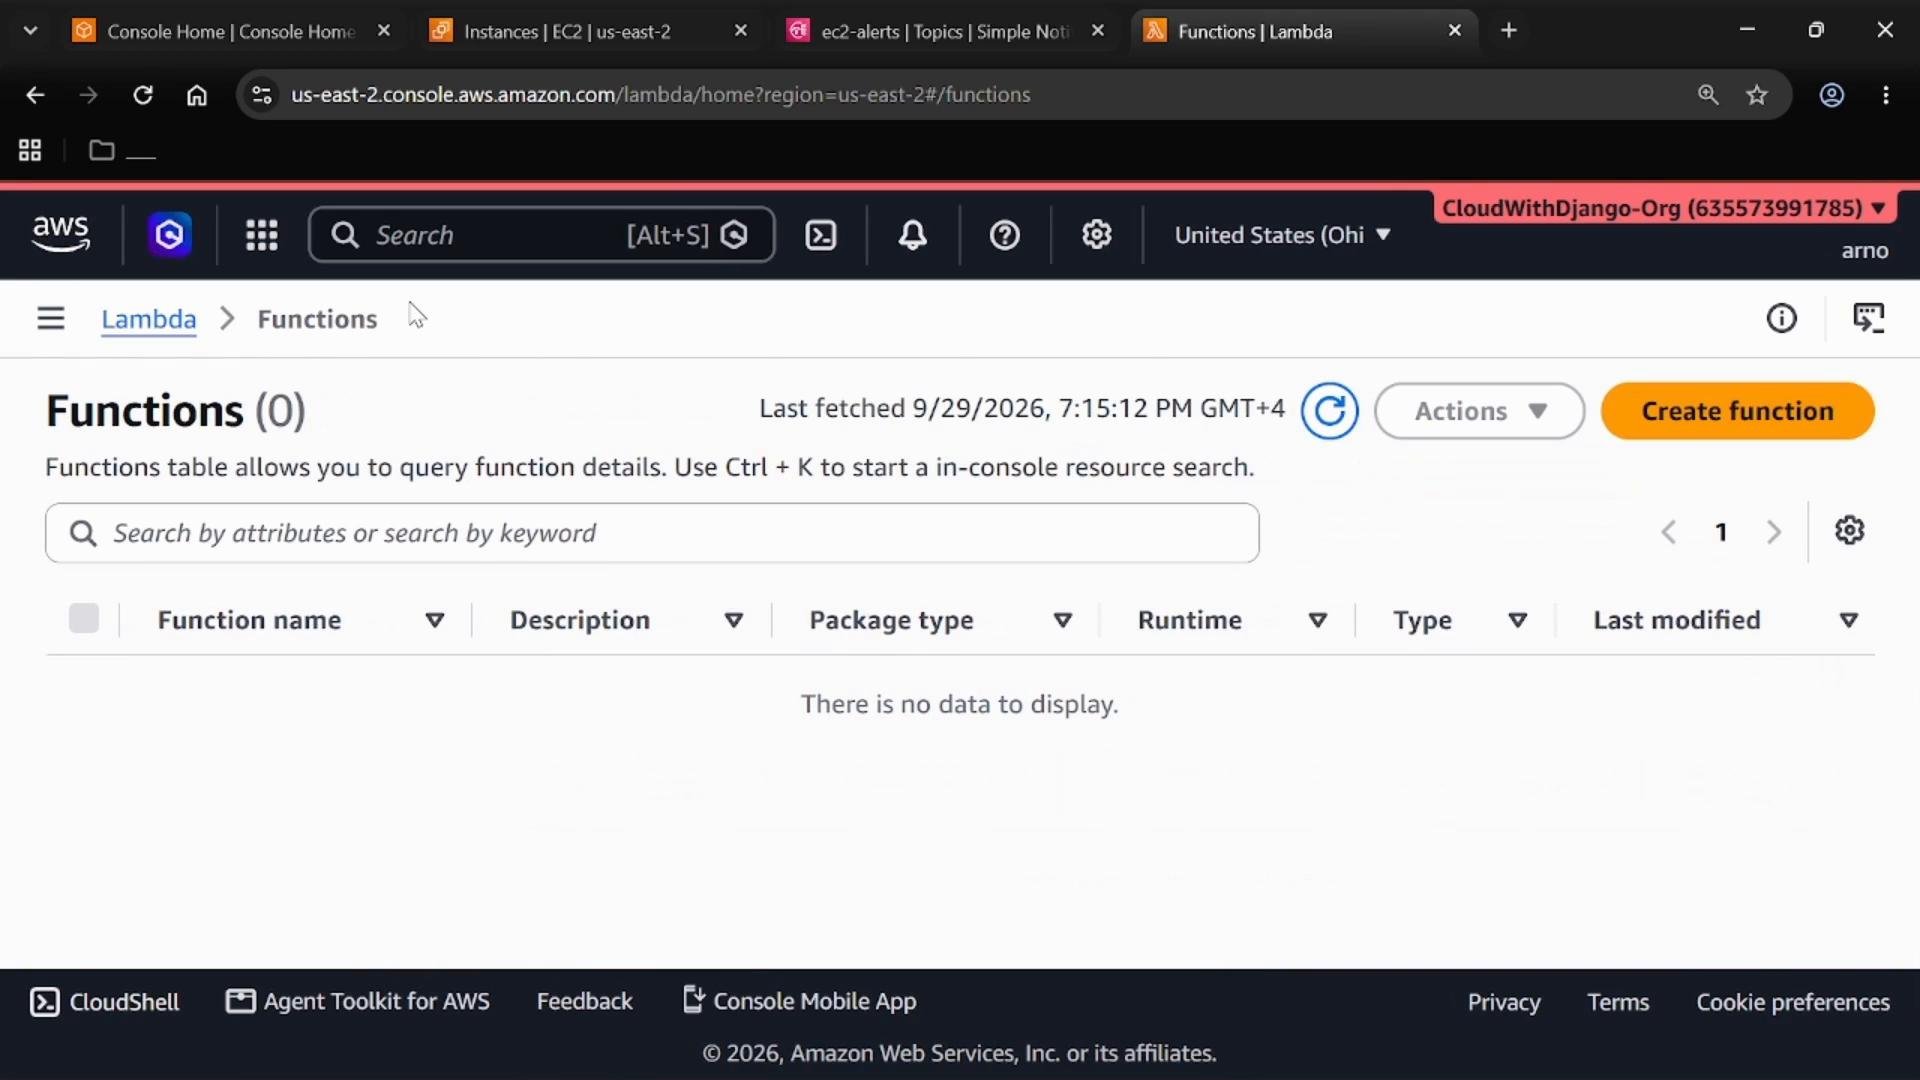The width and height of the screenshot is (1920, 1080).
Task: Open the console settings gear in header
Action: [1097, 235]
